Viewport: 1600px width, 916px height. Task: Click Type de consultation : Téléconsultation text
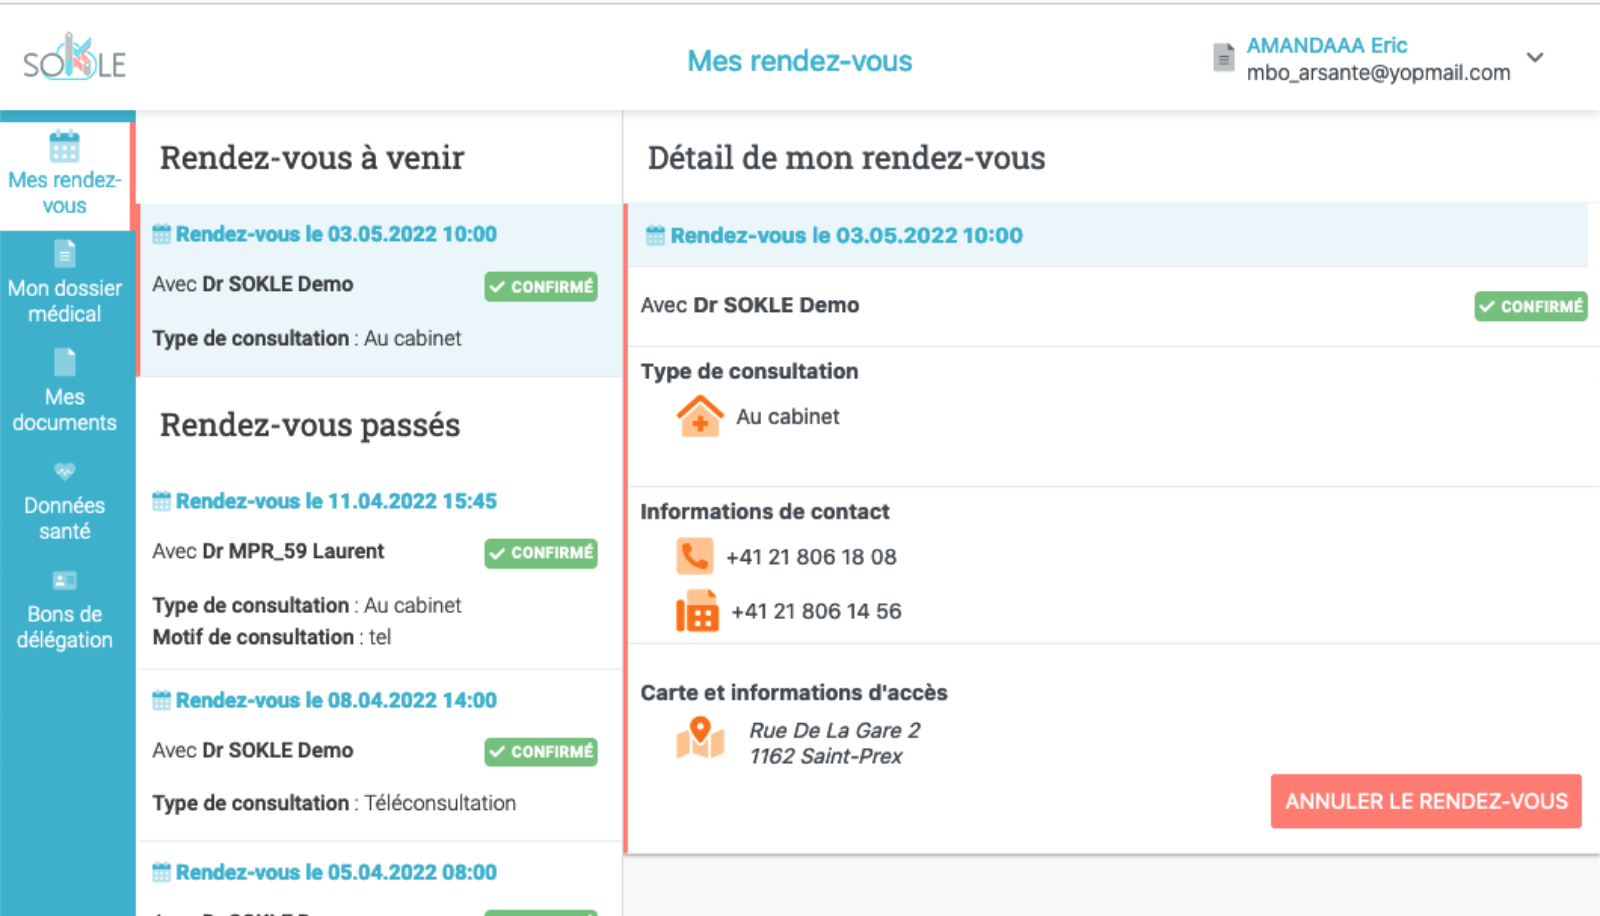point(334,803)
